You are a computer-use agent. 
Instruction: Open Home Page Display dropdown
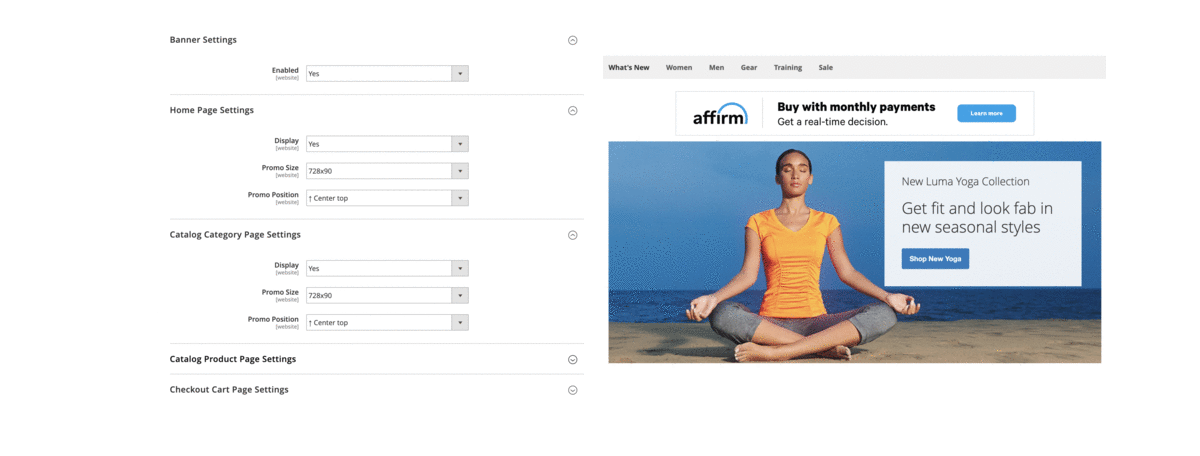tap(387, 144)
